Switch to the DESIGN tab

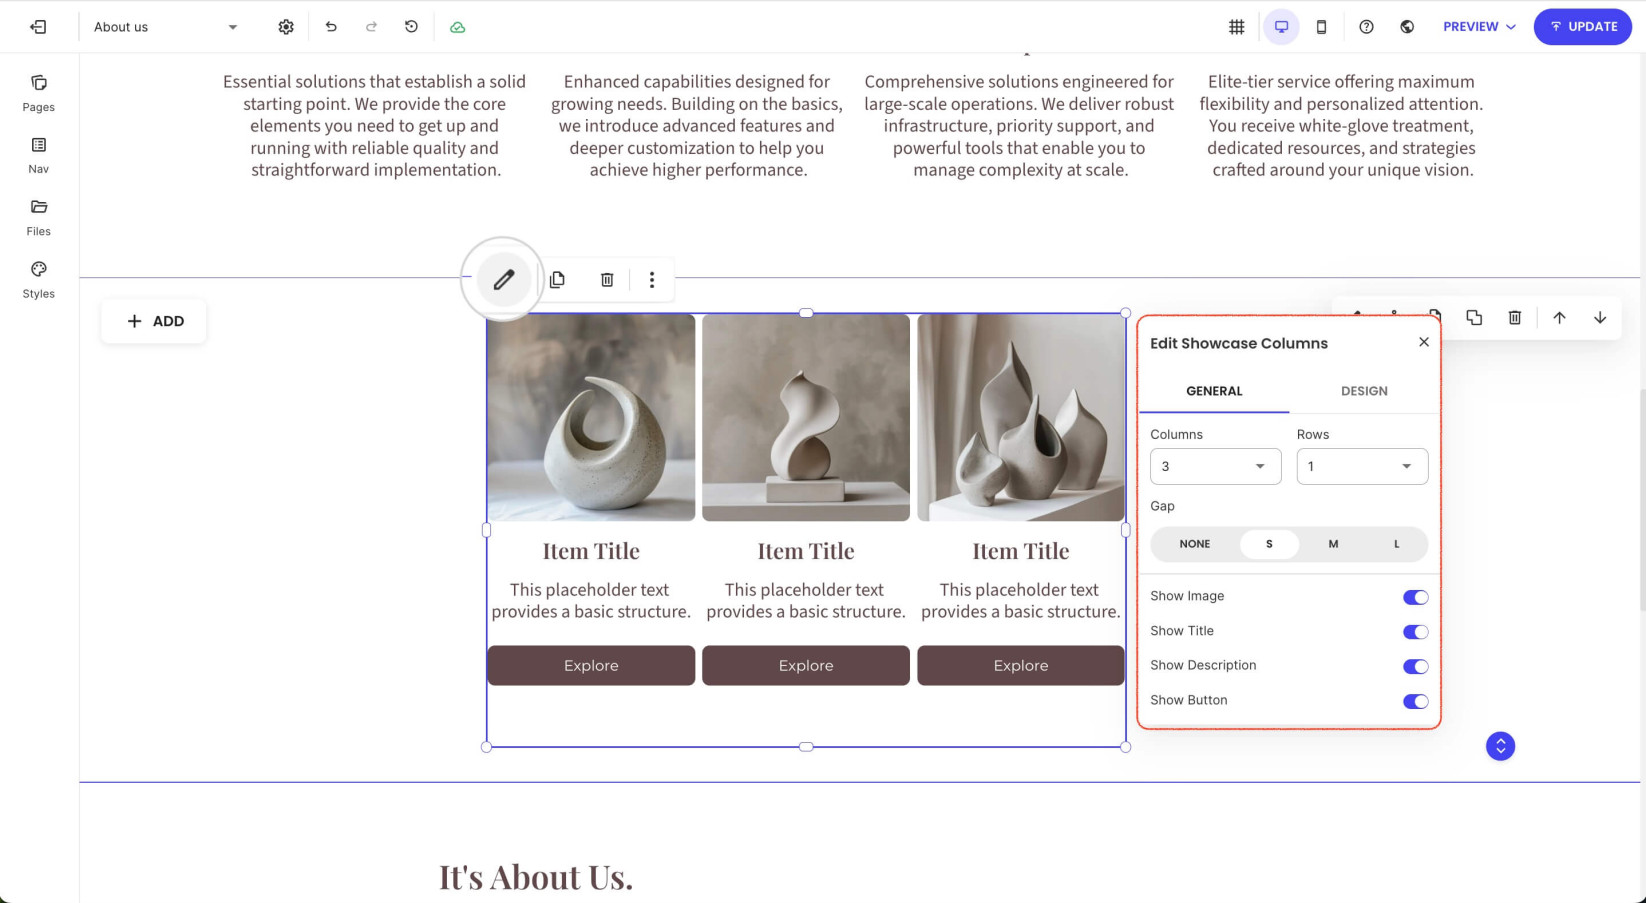[x=1364, y=391]
